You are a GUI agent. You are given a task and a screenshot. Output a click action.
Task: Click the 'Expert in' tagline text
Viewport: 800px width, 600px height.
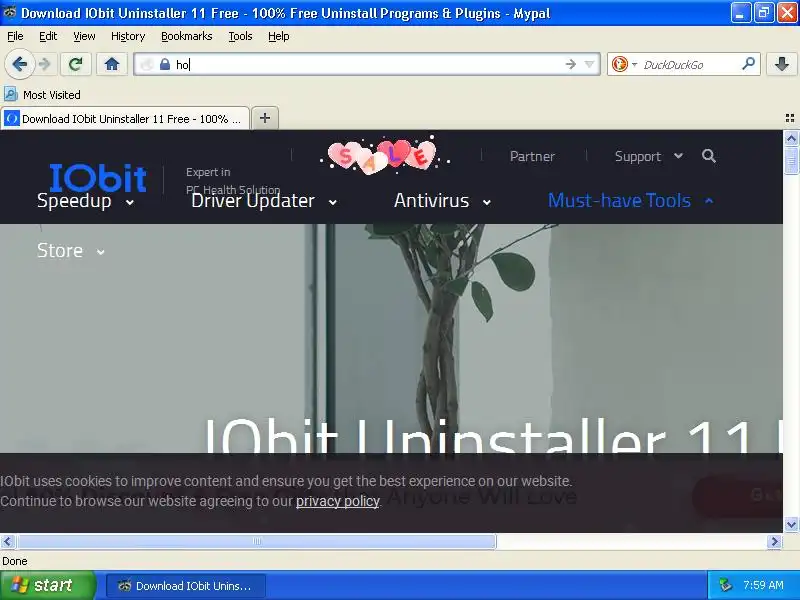pos(208,172)
